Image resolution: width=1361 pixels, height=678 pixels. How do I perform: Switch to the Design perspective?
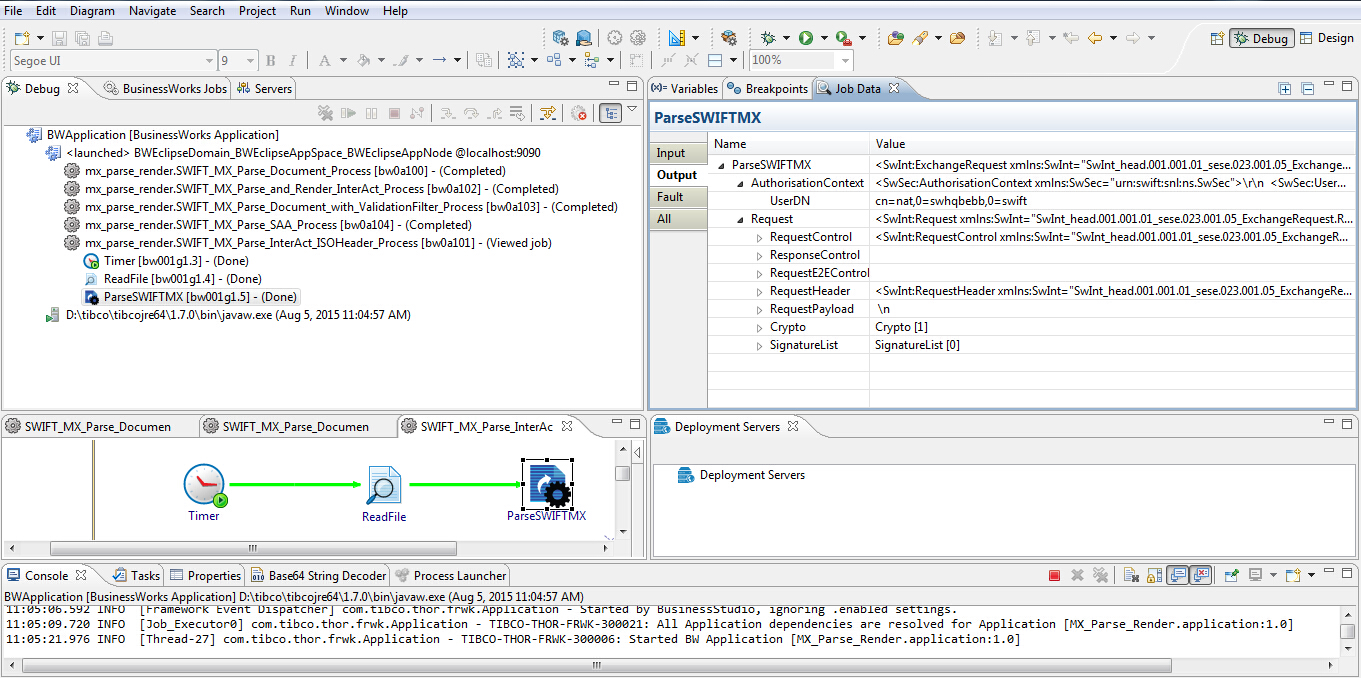(x=1327, y=38)
